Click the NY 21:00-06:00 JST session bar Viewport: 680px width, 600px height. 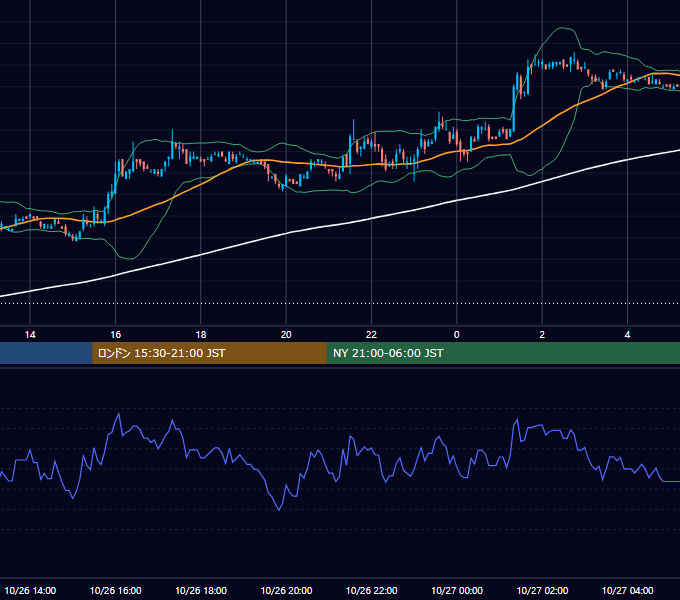(503, 353)
